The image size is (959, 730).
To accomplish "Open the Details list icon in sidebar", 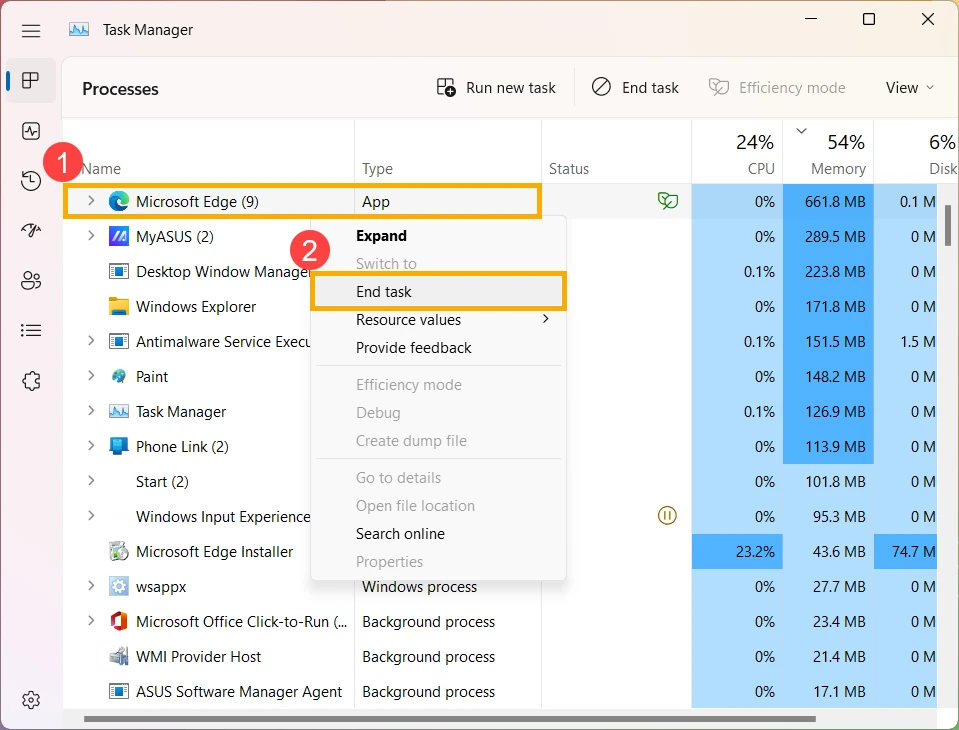I will pyautogui.click(x=31, y=331).
